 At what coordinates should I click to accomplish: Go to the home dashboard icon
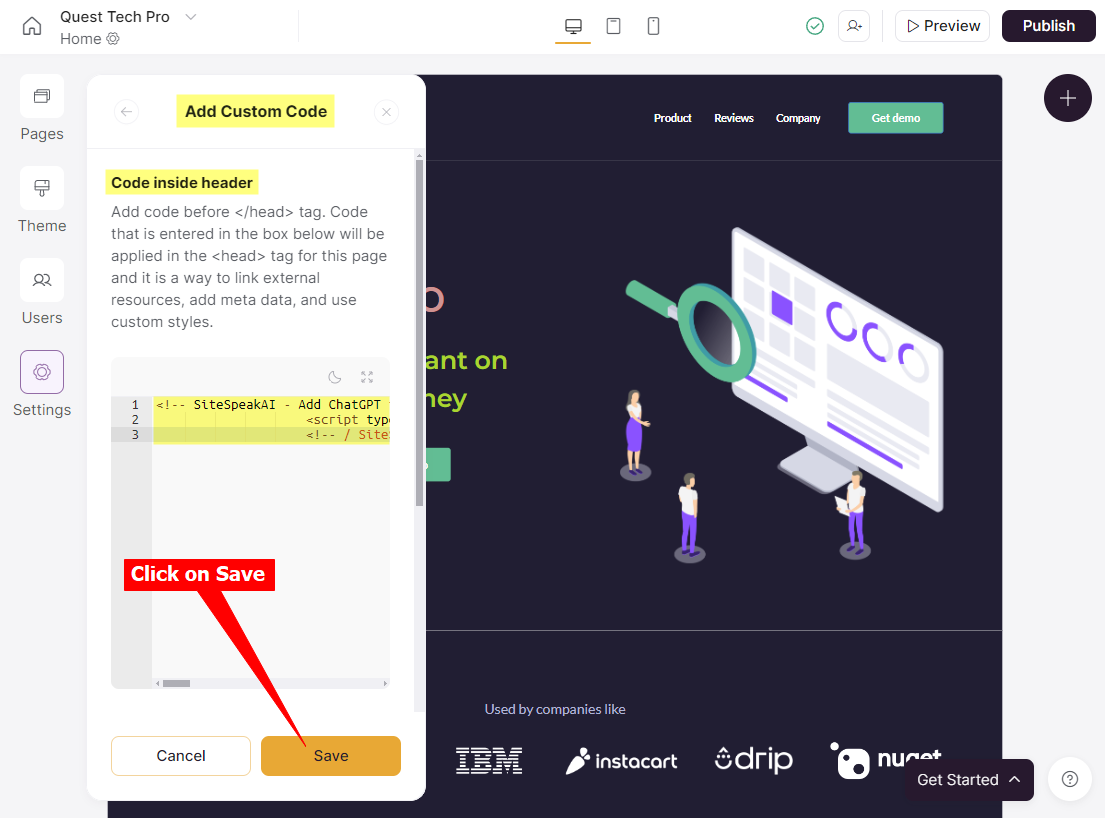point(32,27)
